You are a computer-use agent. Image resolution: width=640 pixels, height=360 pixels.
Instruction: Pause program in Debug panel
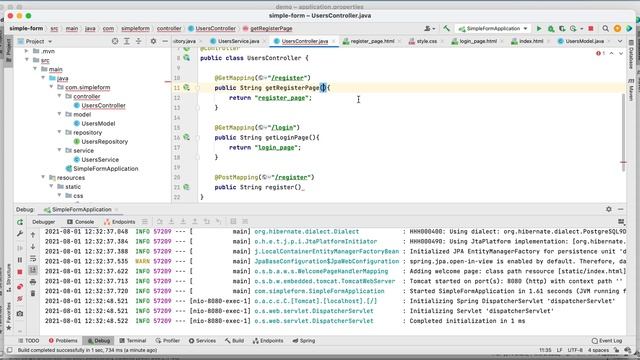[20, 260]
